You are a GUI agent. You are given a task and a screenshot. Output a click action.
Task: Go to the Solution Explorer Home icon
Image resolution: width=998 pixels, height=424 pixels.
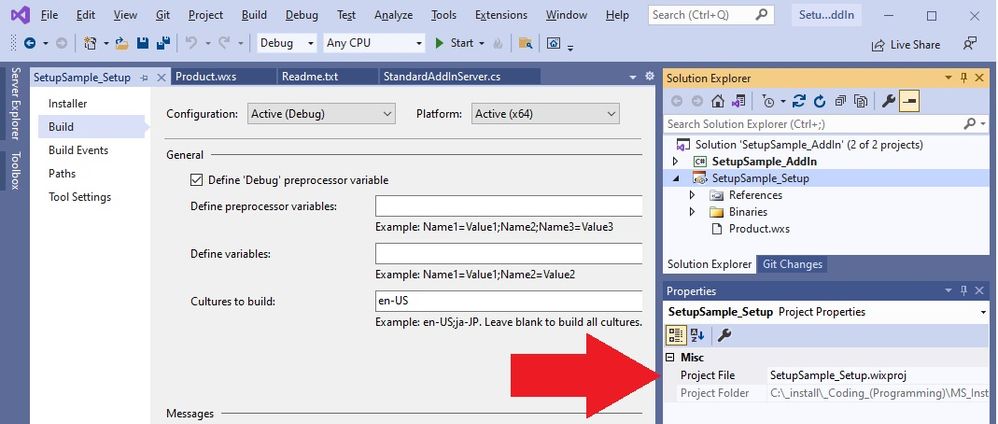coord(718,101)
